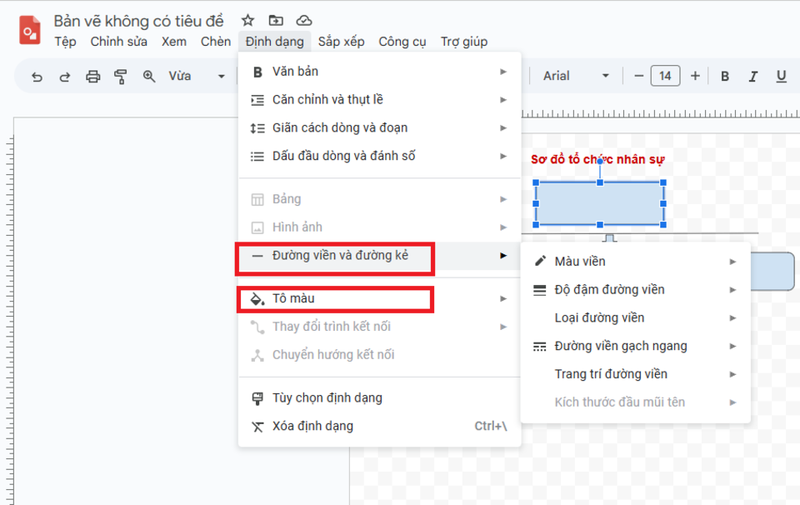Expand arrow next to Đường viền gạch ngang
Image resolution: width=800 pixels, height=505 pixels.
click(733, 346)
